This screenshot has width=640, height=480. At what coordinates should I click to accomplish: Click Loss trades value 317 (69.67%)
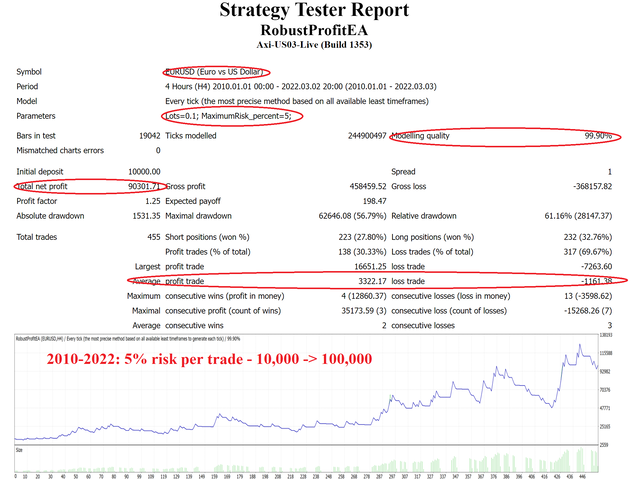[x=588, y=251]
